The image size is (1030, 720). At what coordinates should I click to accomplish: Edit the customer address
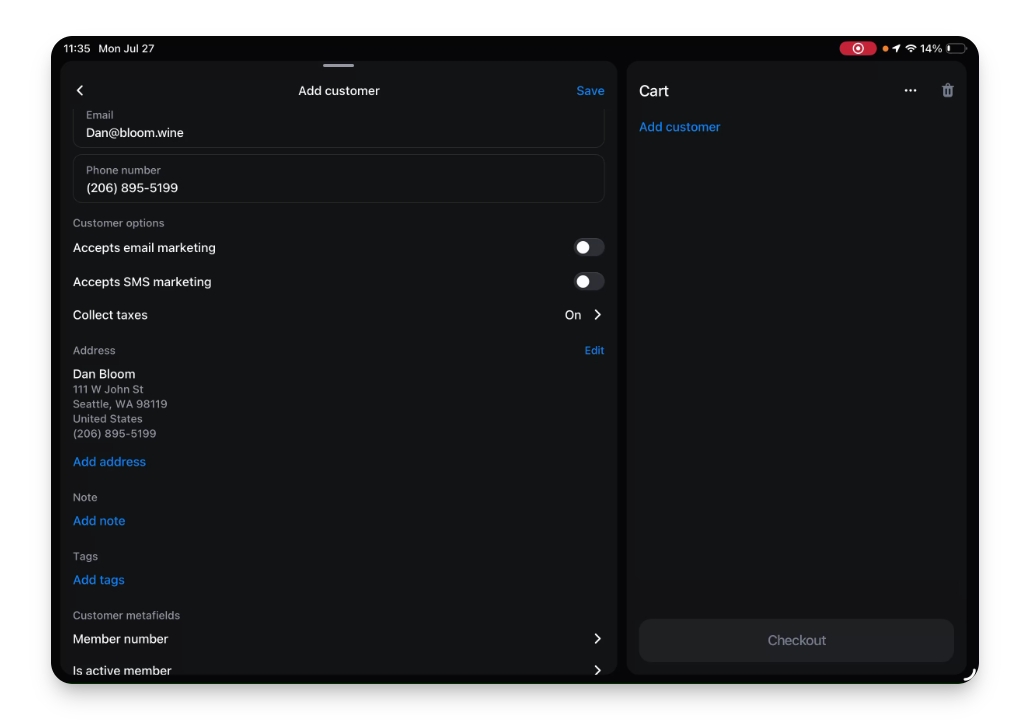(594, 351)
